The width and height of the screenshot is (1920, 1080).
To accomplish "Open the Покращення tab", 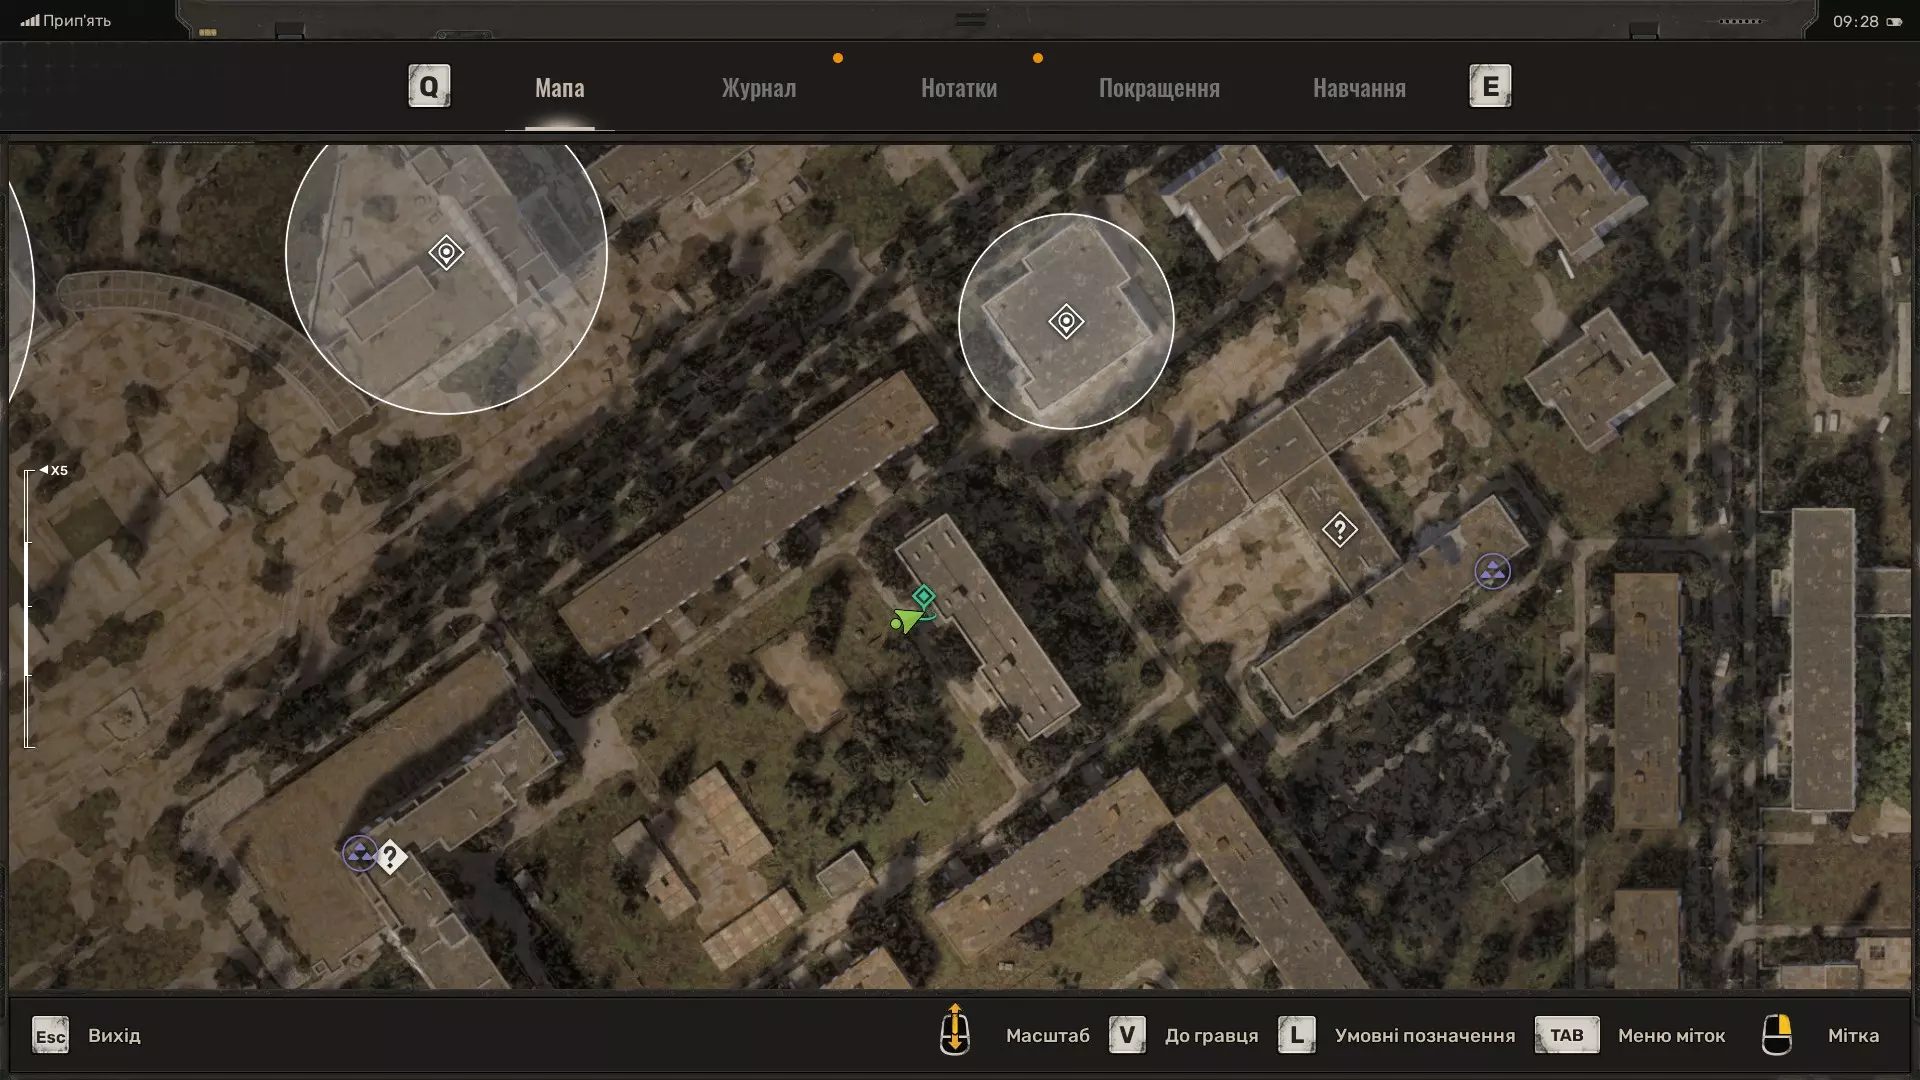I will [x=1159, y=88].
